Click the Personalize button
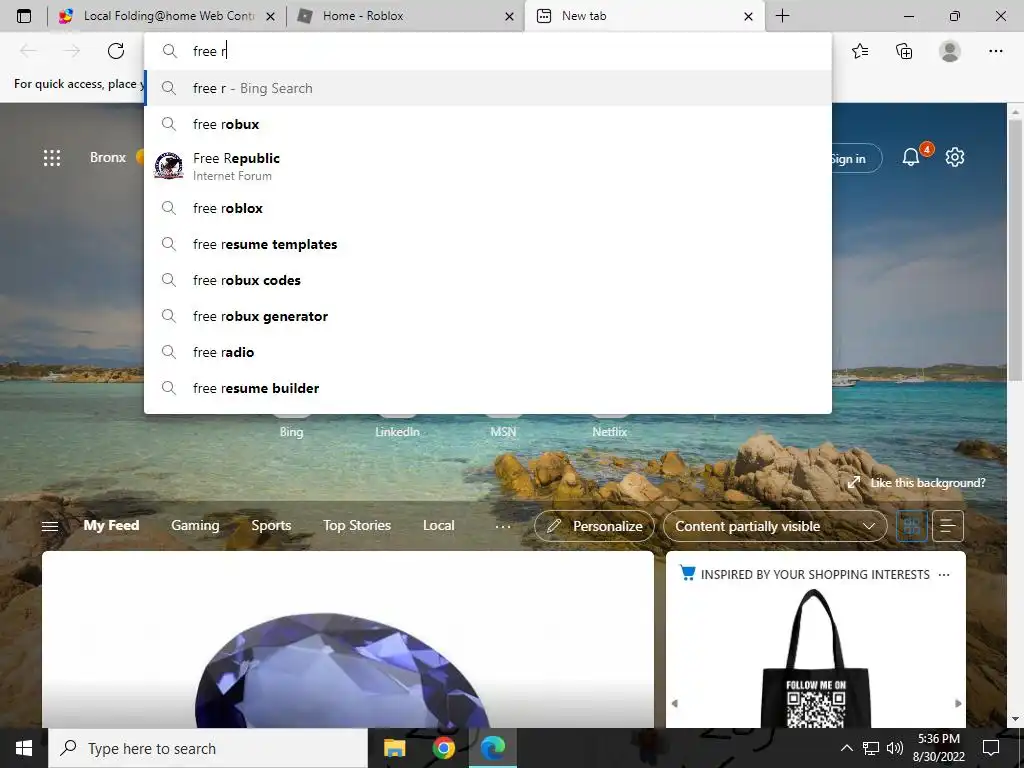Viewport: 1024px width, 768px height. click(594, 526)
